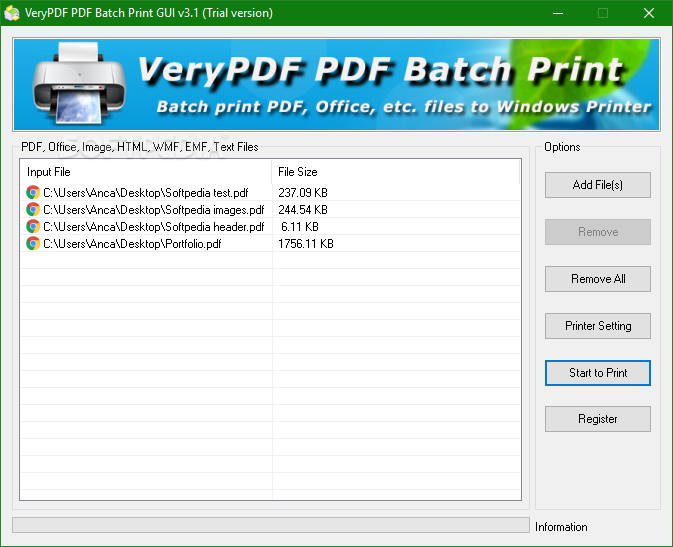Click the Chrome icon beside Softpedia header.pdf
The height and width of the screenshot is (547, 673).
point(33,226)
